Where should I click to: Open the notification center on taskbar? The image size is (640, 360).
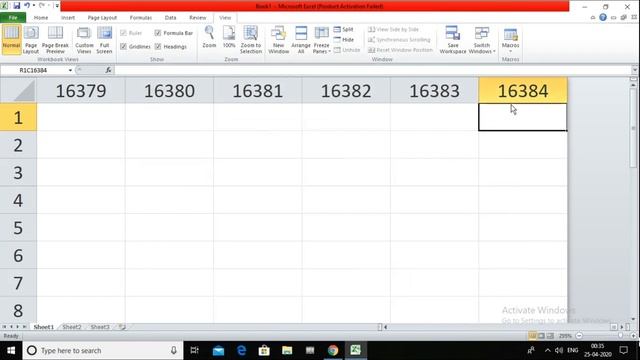click(623, 350)
